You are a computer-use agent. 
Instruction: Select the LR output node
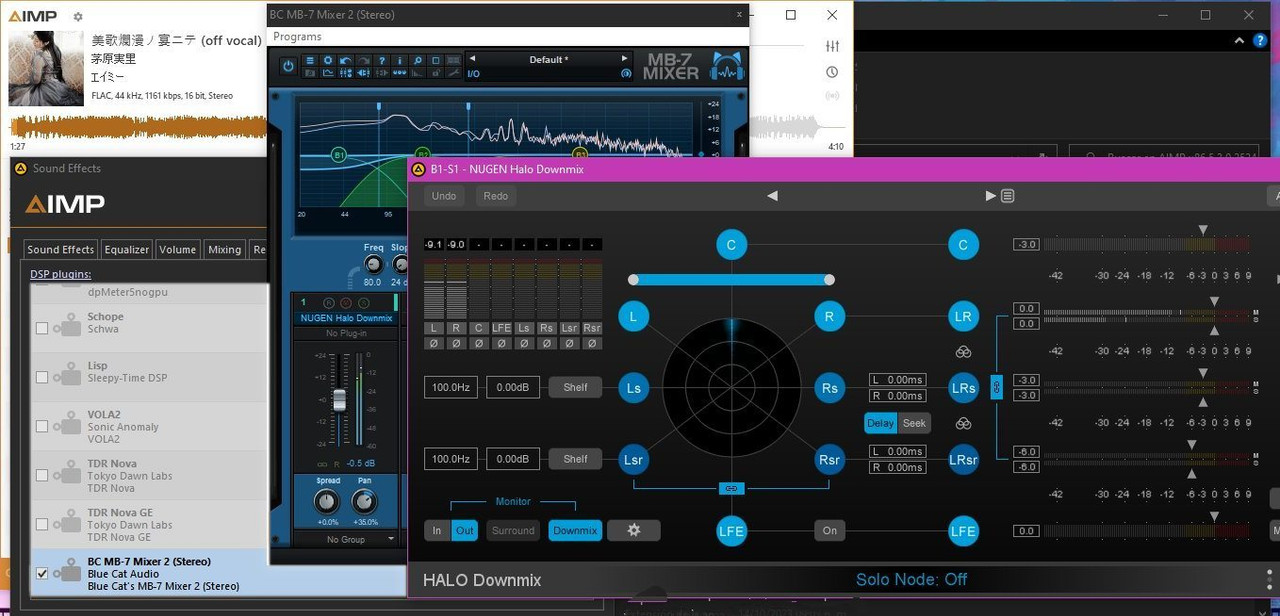[963, 317]
